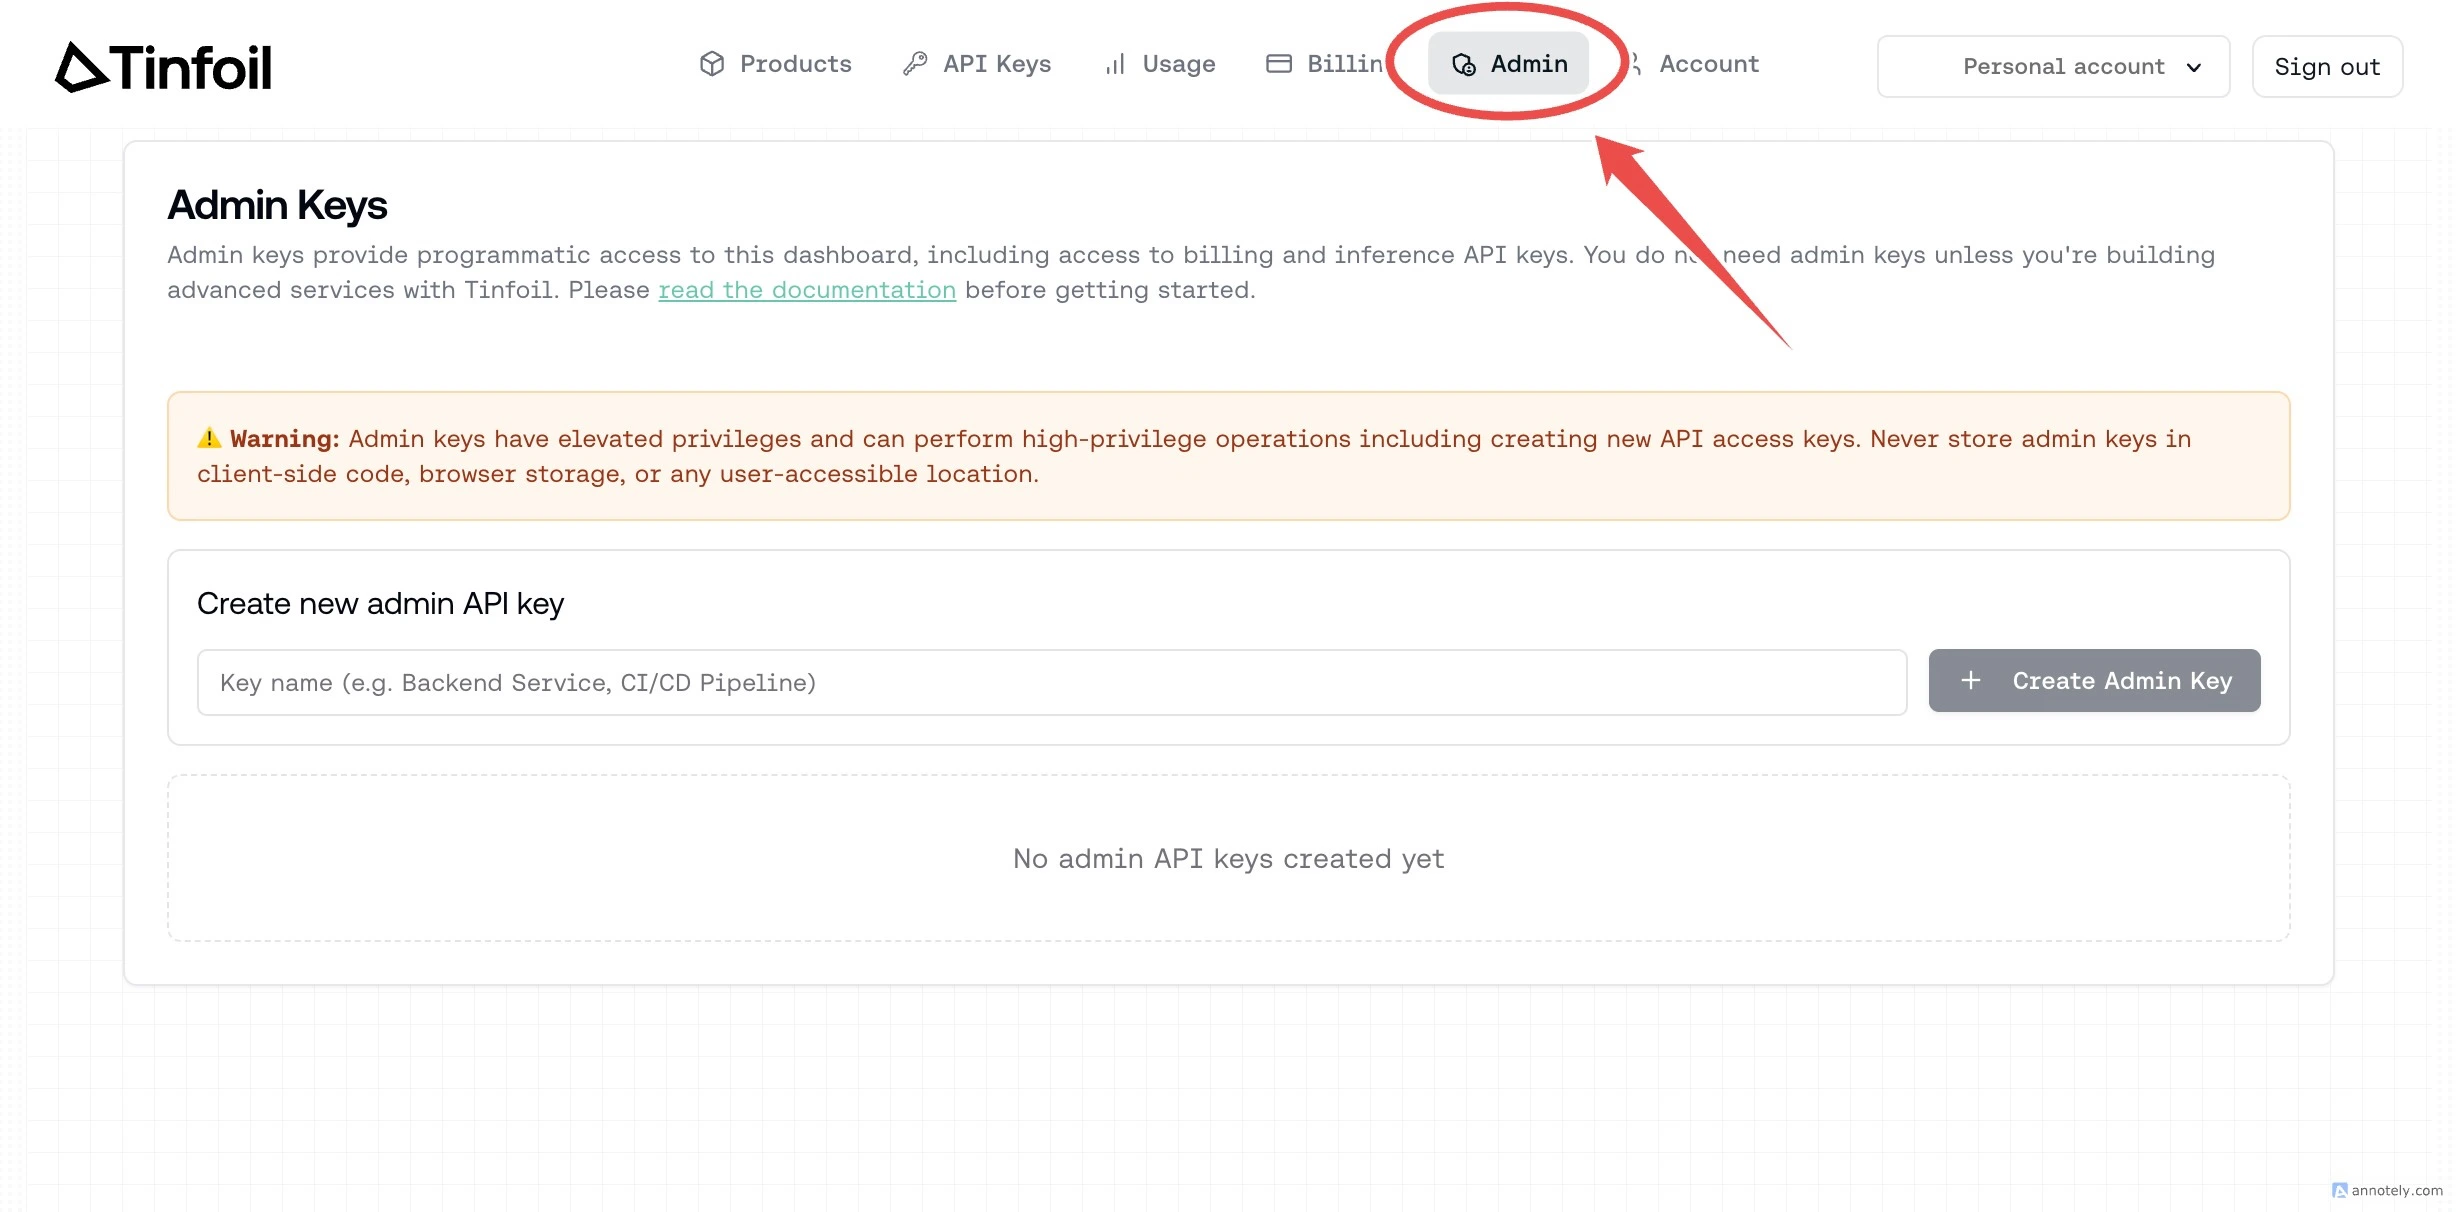Click the Tinfoil logo

point(163,67)
